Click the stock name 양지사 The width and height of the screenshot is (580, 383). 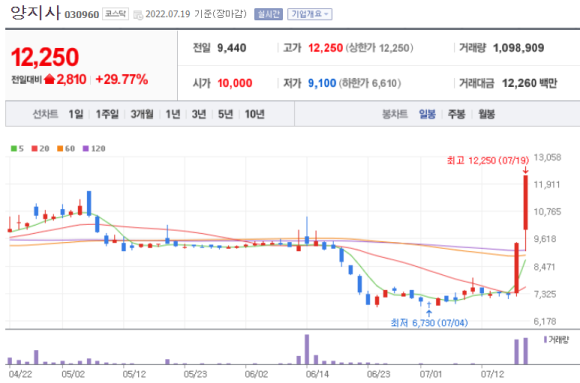pos(36,13)
